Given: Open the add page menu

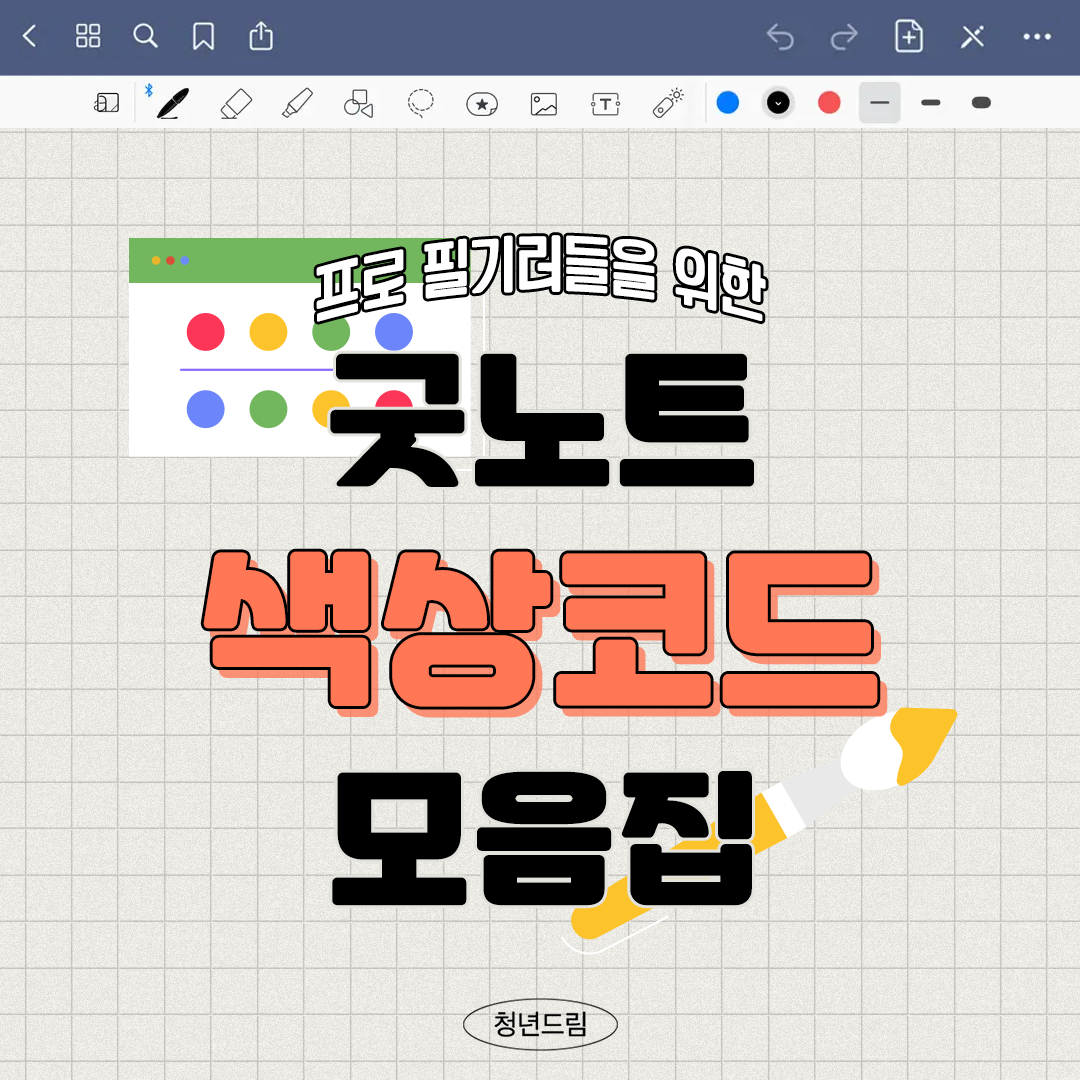Looking at the screenshot, I should [908, 37].
